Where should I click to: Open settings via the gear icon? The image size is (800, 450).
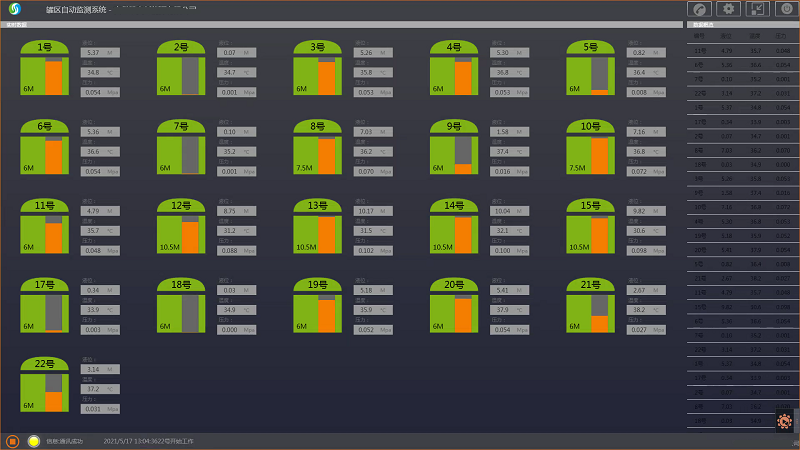click(x=730, y=9)
